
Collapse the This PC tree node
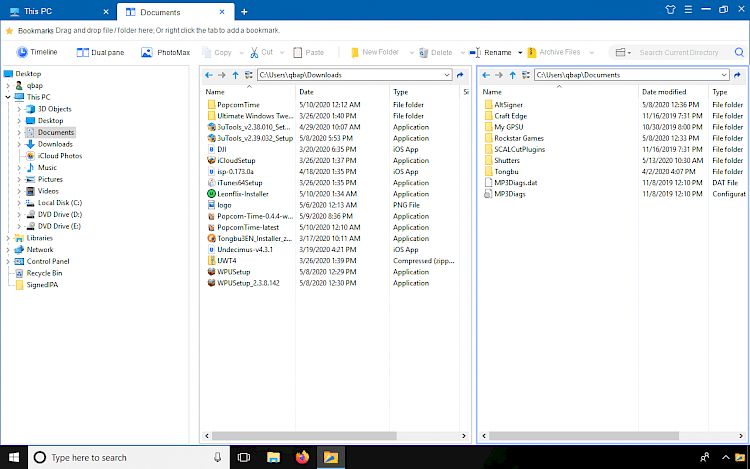pyautogui.click(x=8, y=97)
